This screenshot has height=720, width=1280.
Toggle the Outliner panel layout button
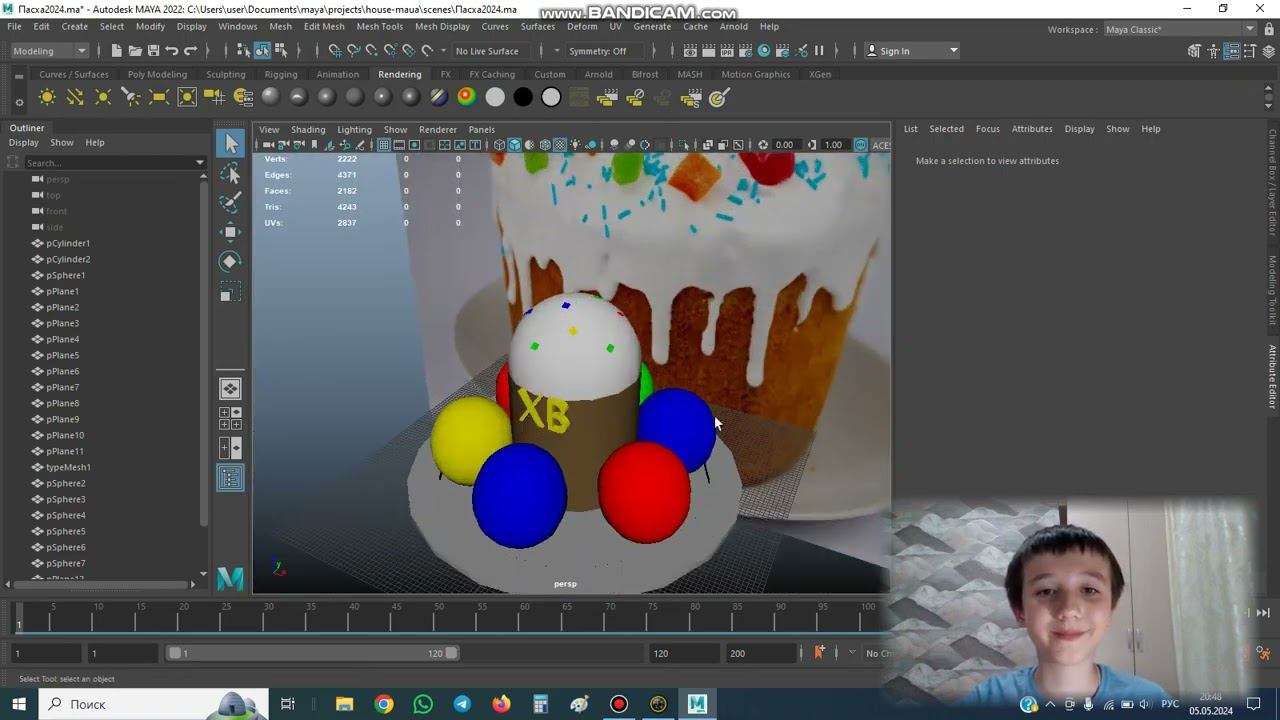point(230,478)
